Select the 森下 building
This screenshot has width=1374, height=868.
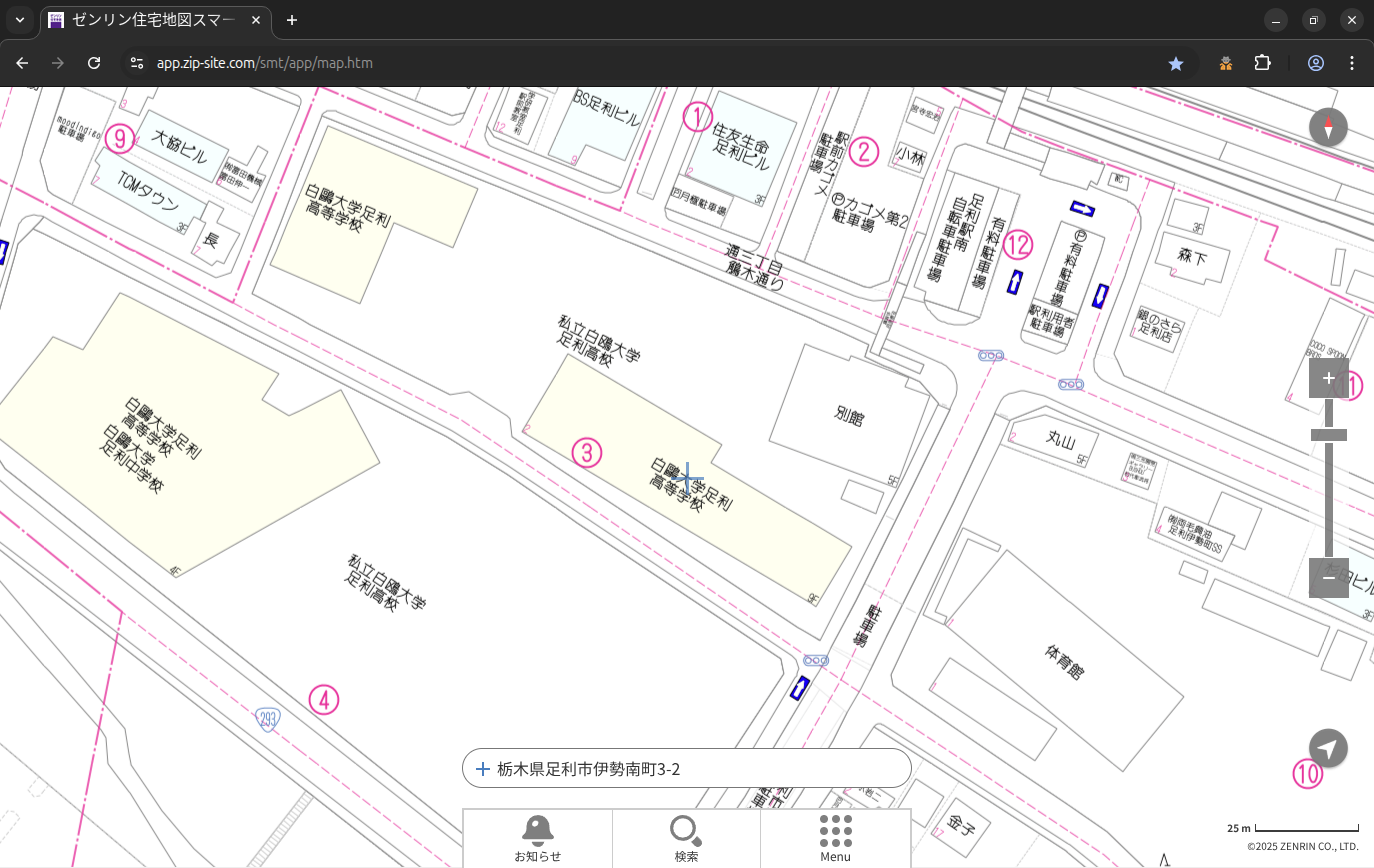point(1192,258)
